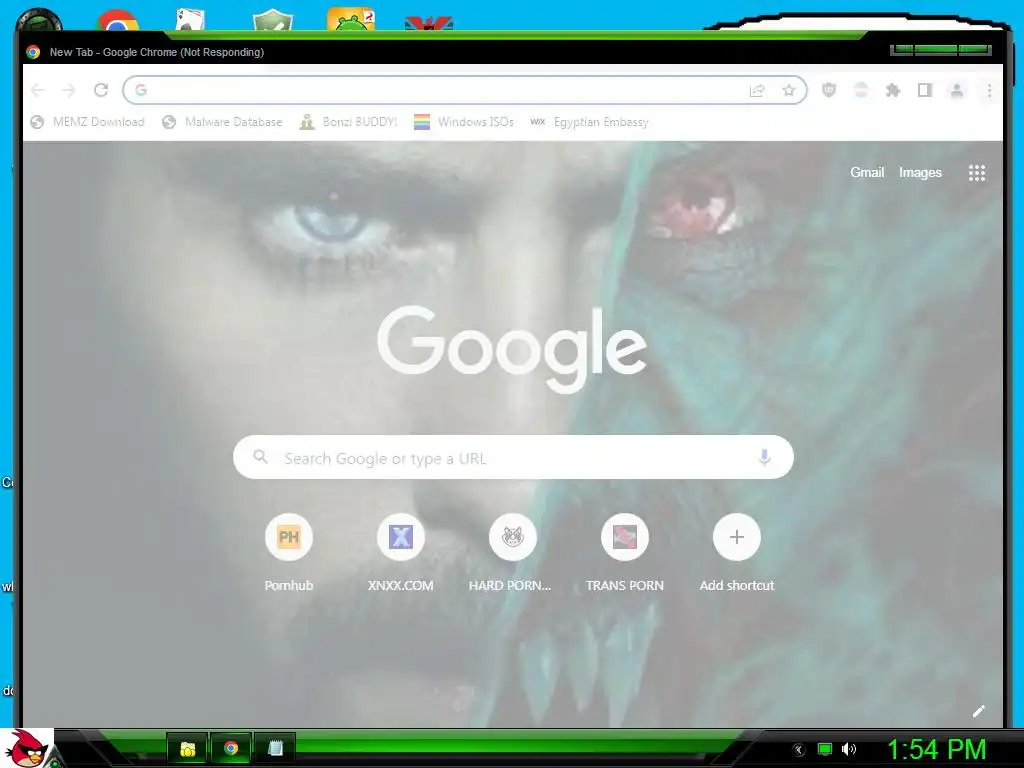The width and height of the screenshot is (1024, 768).
Task: Open the Malware Database bookmark
Action: click(222, 122)
